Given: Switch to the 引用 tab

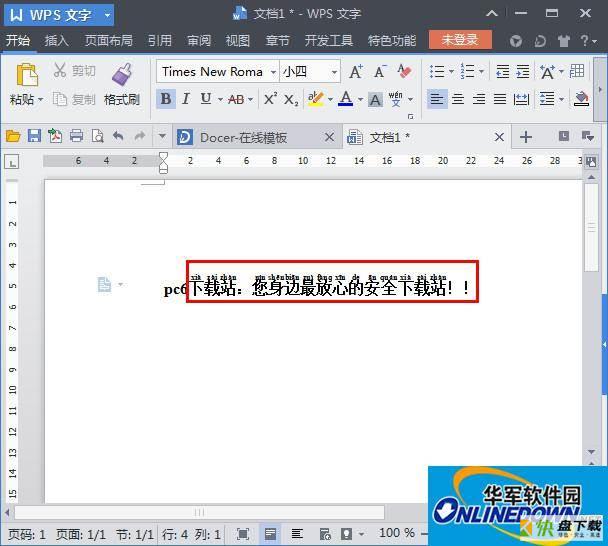Looking at the screenshot, I should (x=159, y=40).
